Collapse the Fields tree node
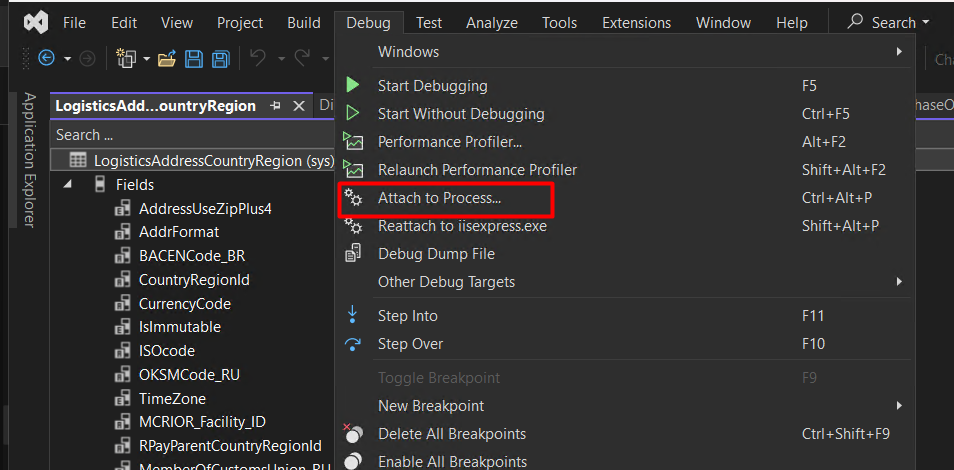 click(x=68, y=185)
